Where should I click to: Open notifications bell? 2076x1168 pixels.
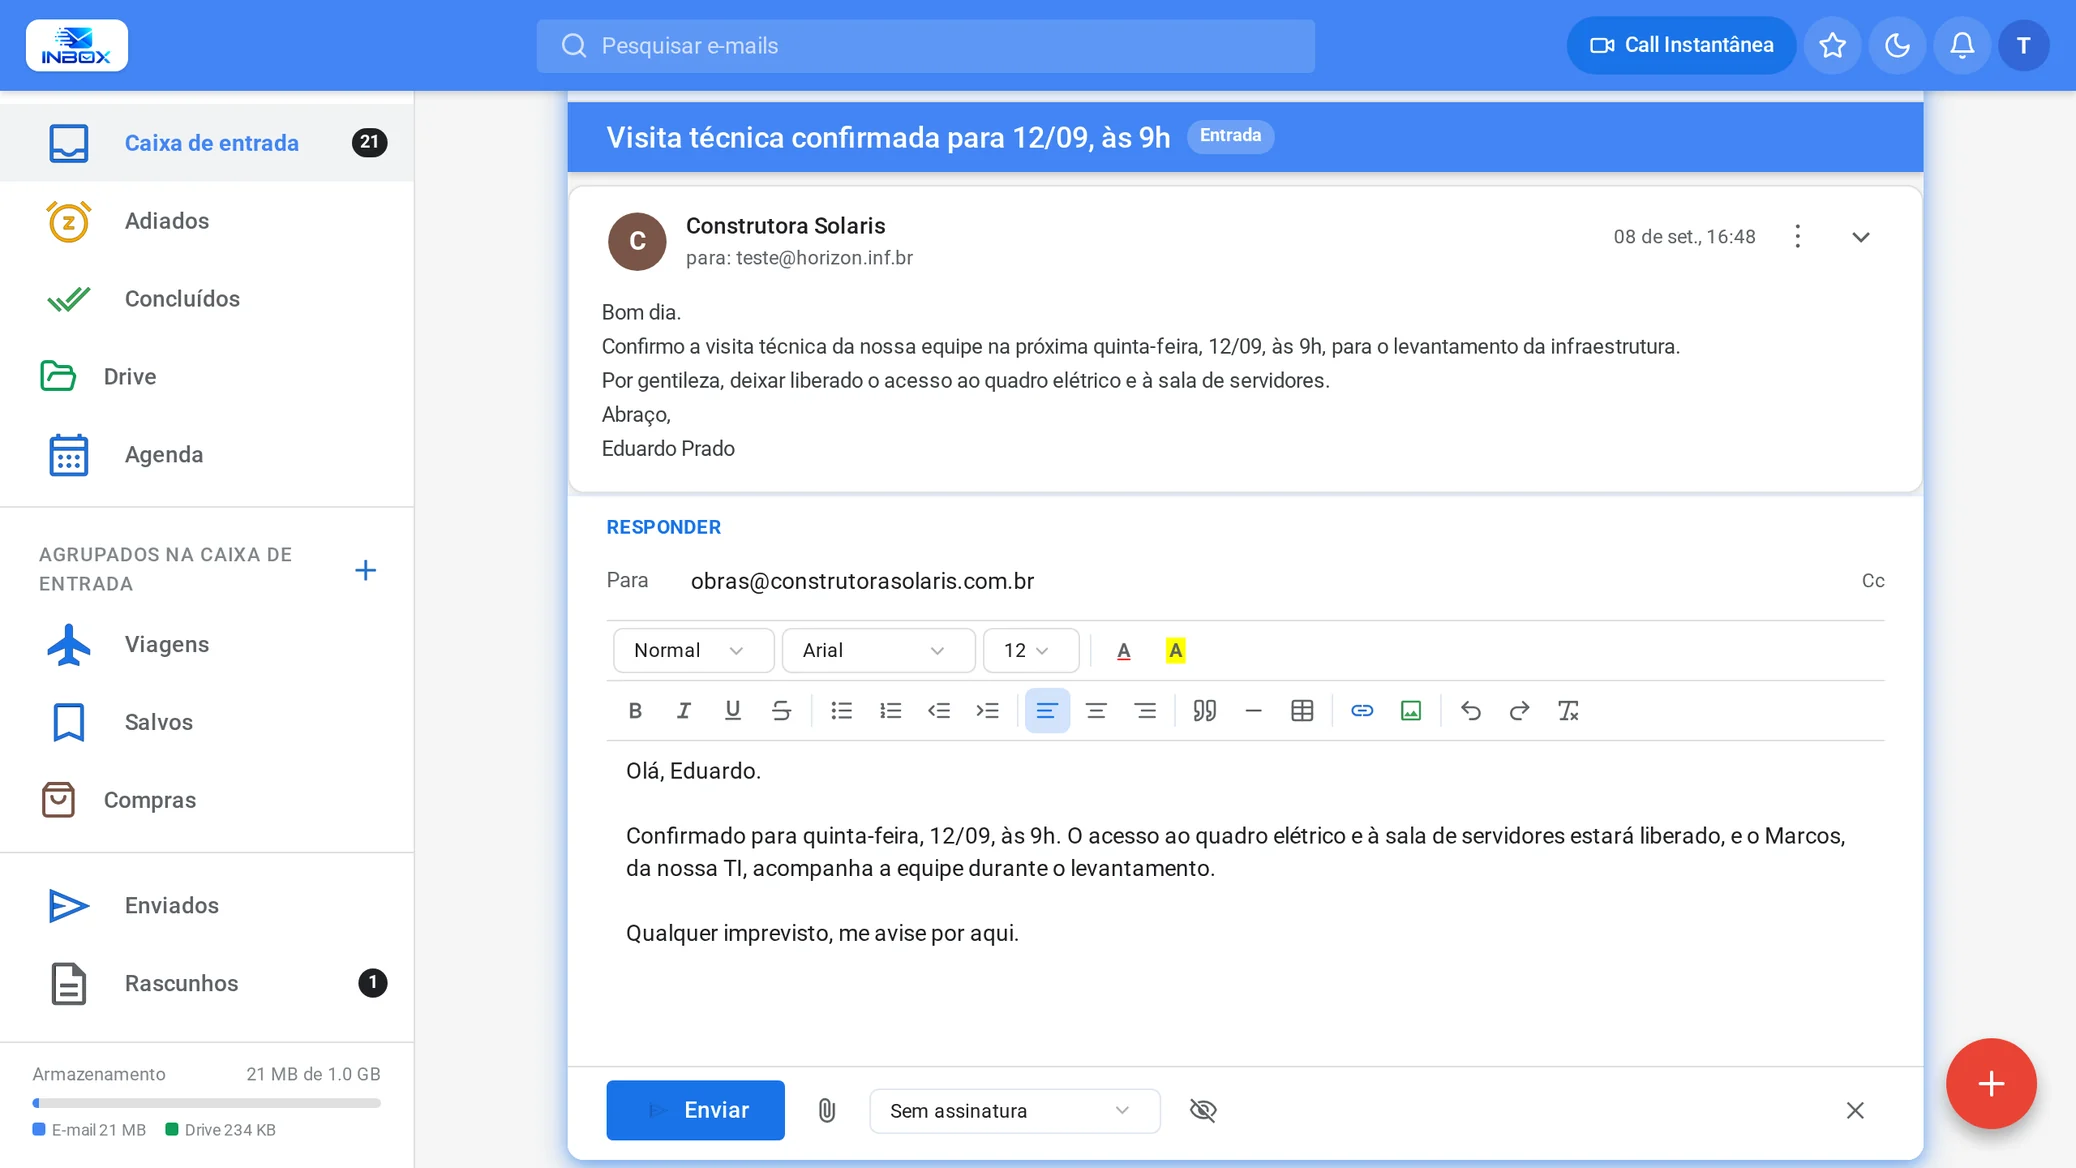(1962, 45)
